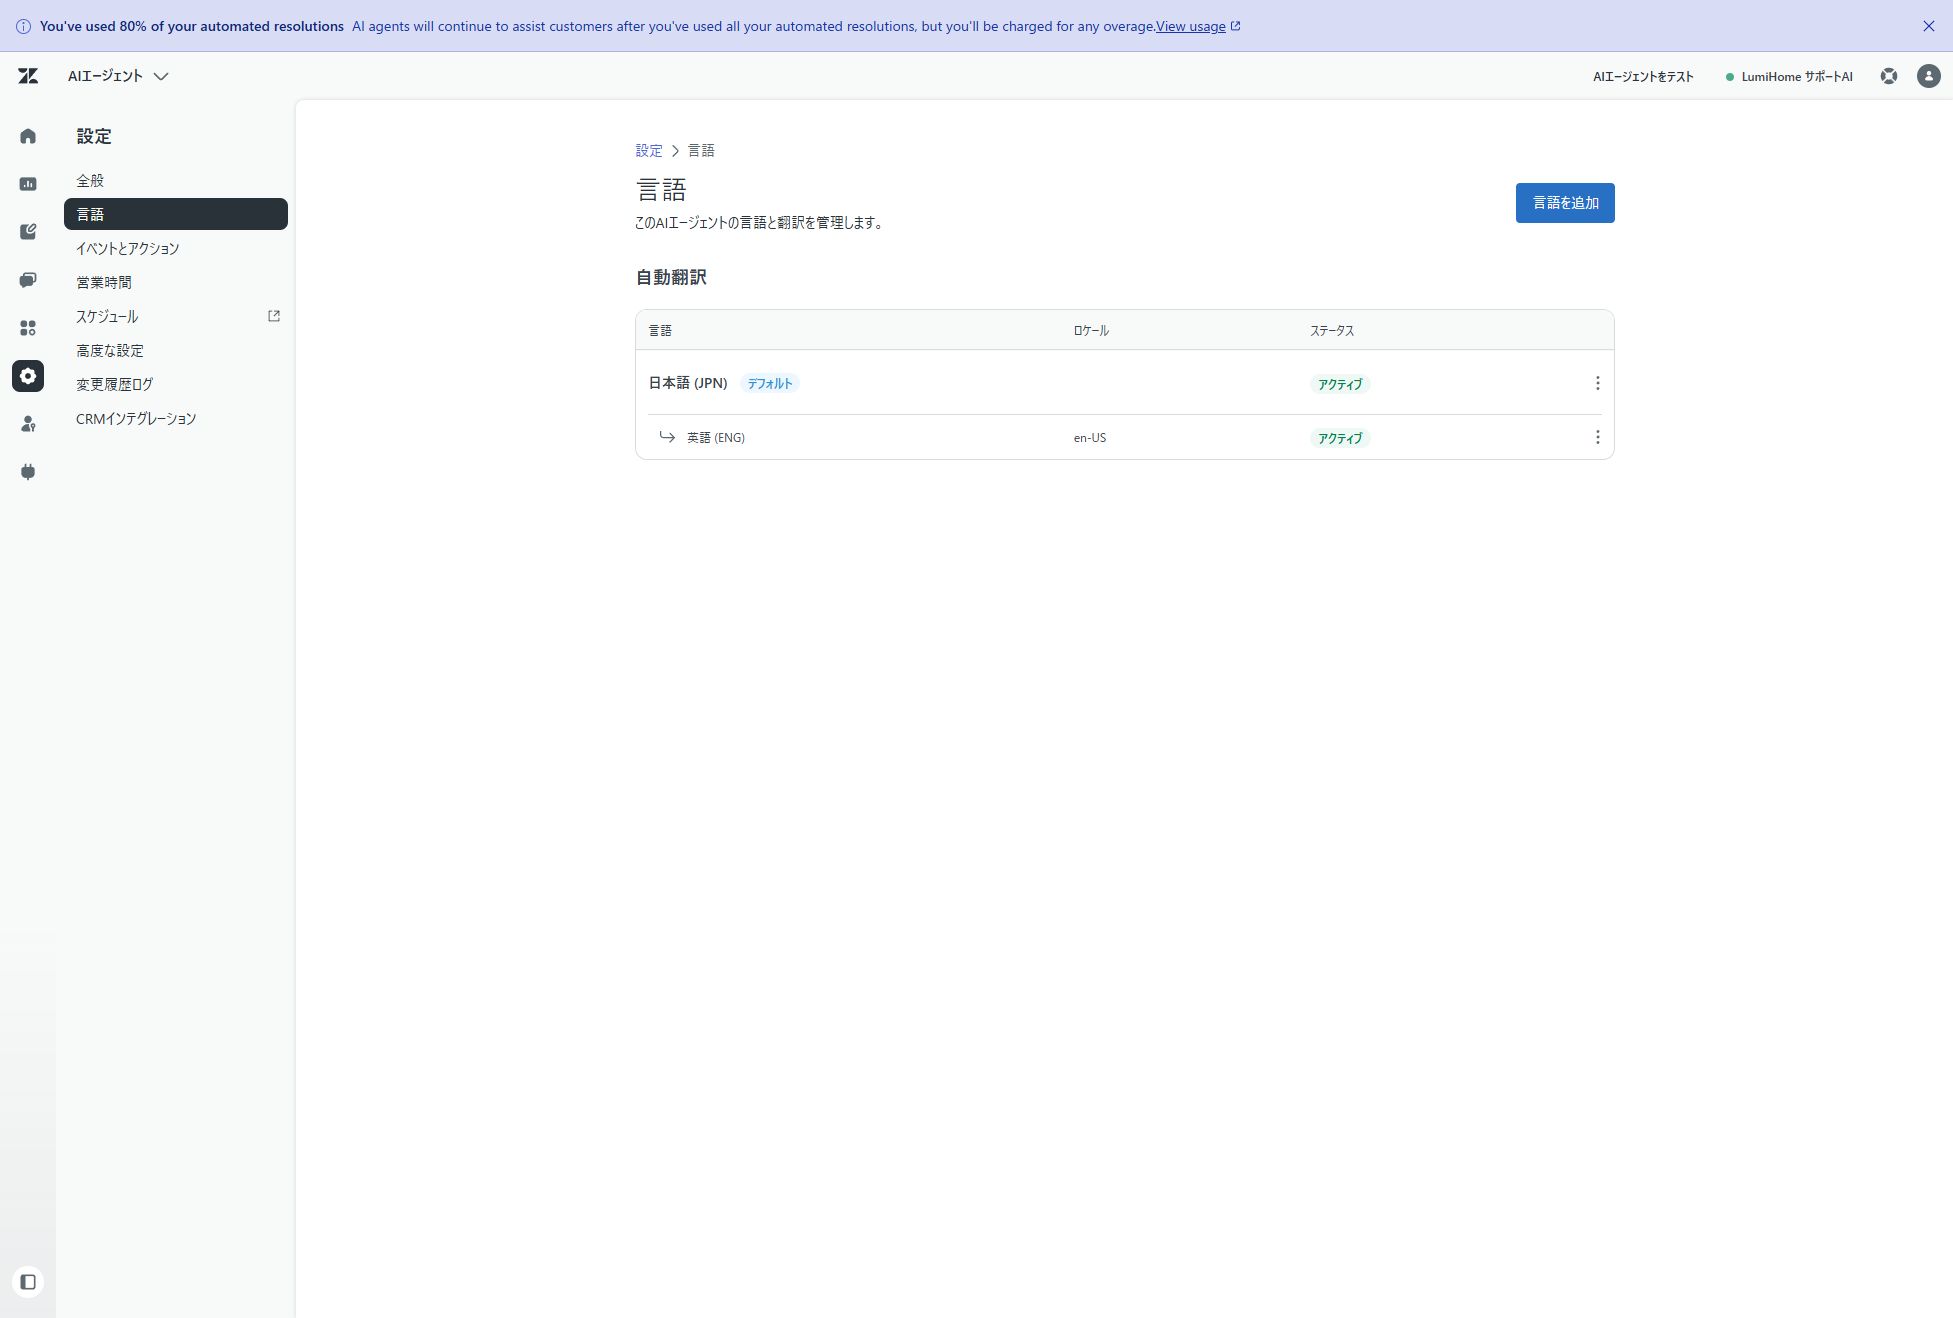Viewport: 1953px width, 1318px height.
Task: Open the LumiHome サポートAI agent selector
Action: pos(1789,76)
